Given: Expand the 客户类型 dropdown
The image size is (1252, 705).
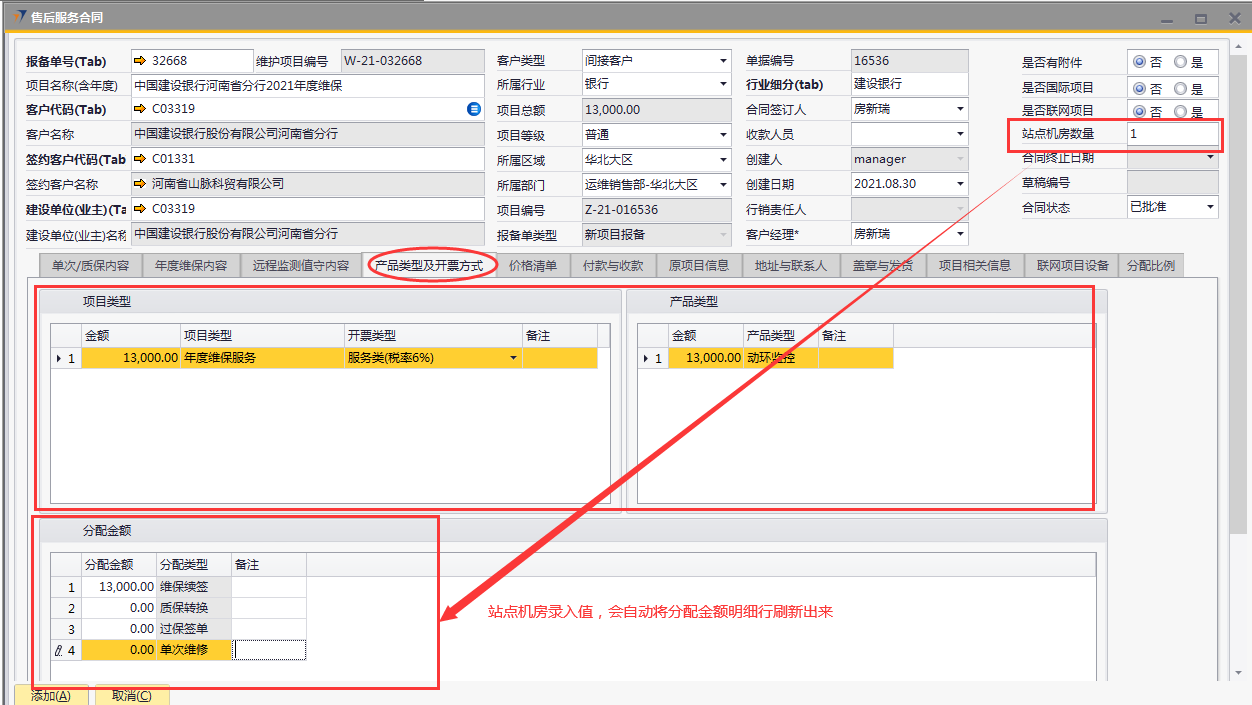Looking at the screenshot, I should click(723, 61).
